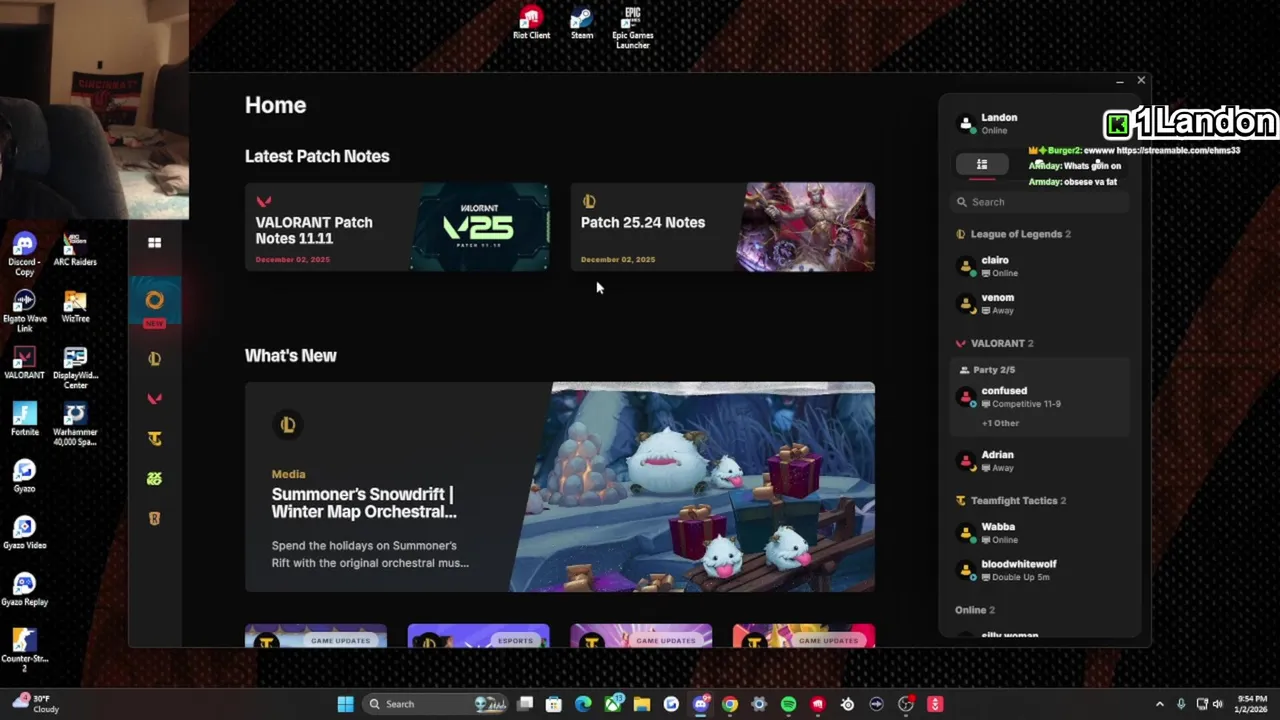
Task: Open the ESPORTS tagged news card
Action: click(x=478, y=636)
